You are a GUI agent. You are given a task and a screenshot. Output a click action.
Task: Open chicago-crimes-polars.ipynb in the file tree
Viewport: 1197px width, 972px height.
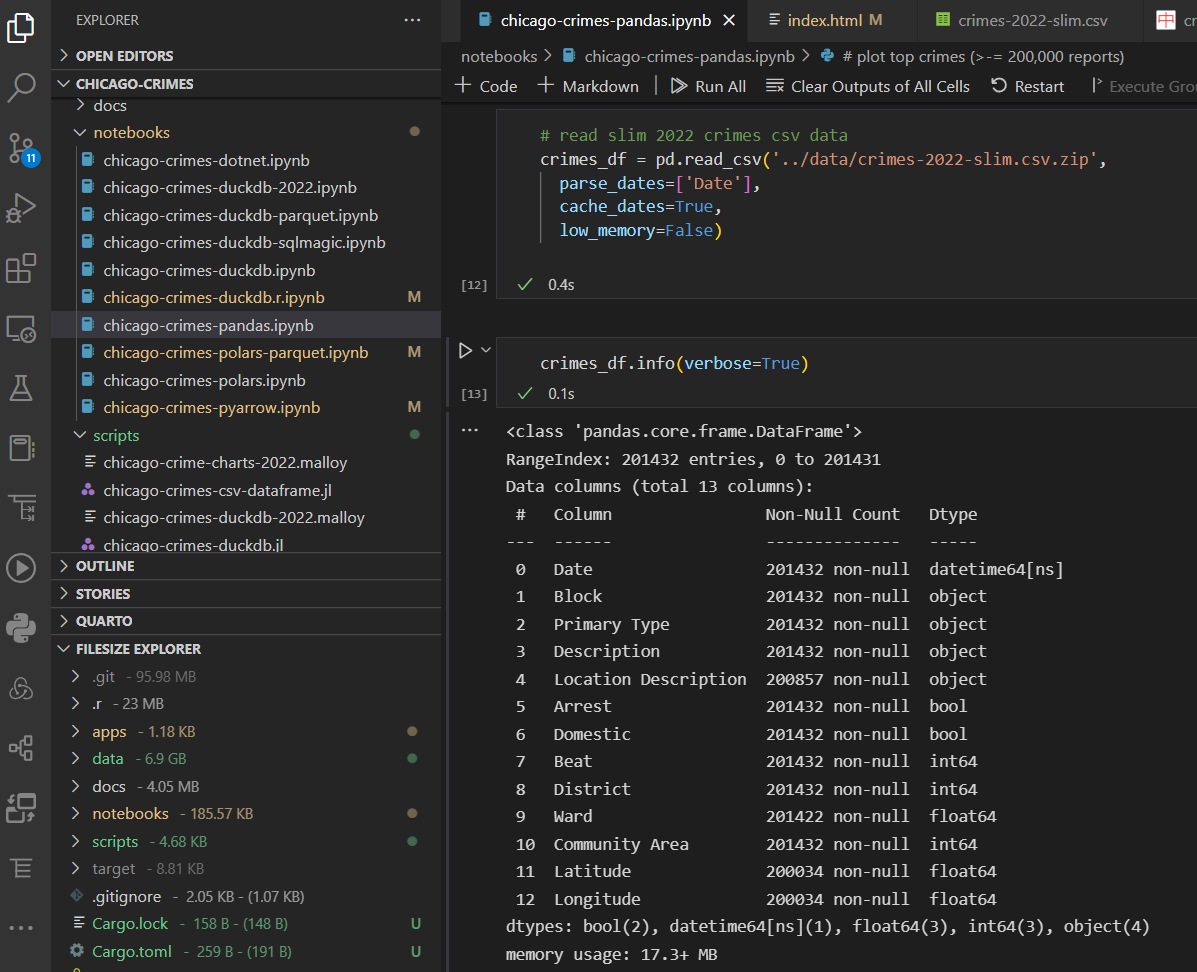(x=204, y=380)
